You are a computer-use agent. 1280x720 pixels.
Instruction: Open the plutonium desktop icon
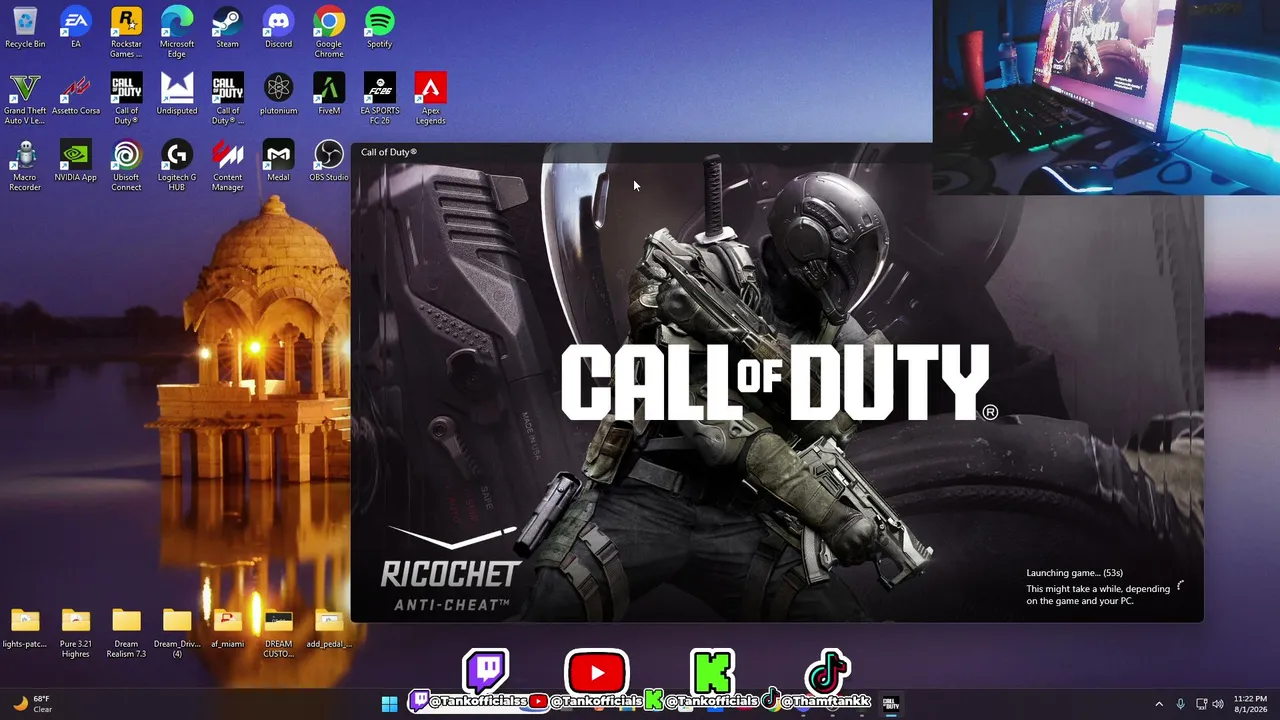[x=278, y=95]
